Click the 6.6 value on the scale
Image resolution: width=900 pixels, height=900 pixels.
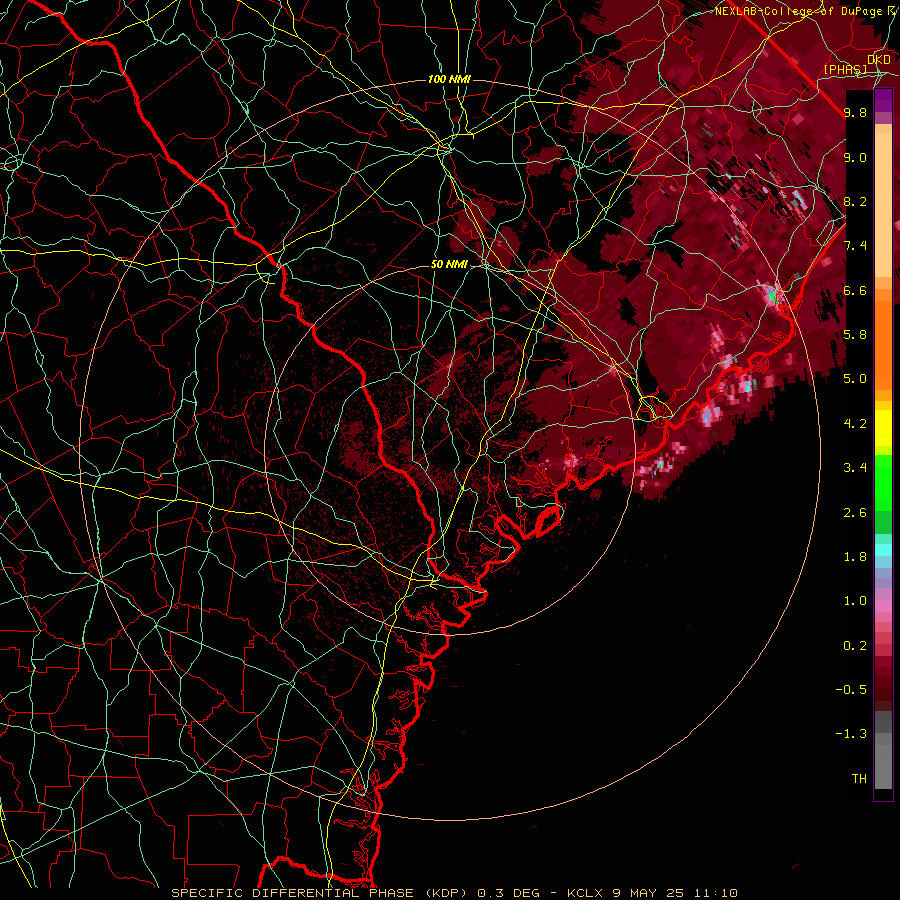tap(855, 291)
